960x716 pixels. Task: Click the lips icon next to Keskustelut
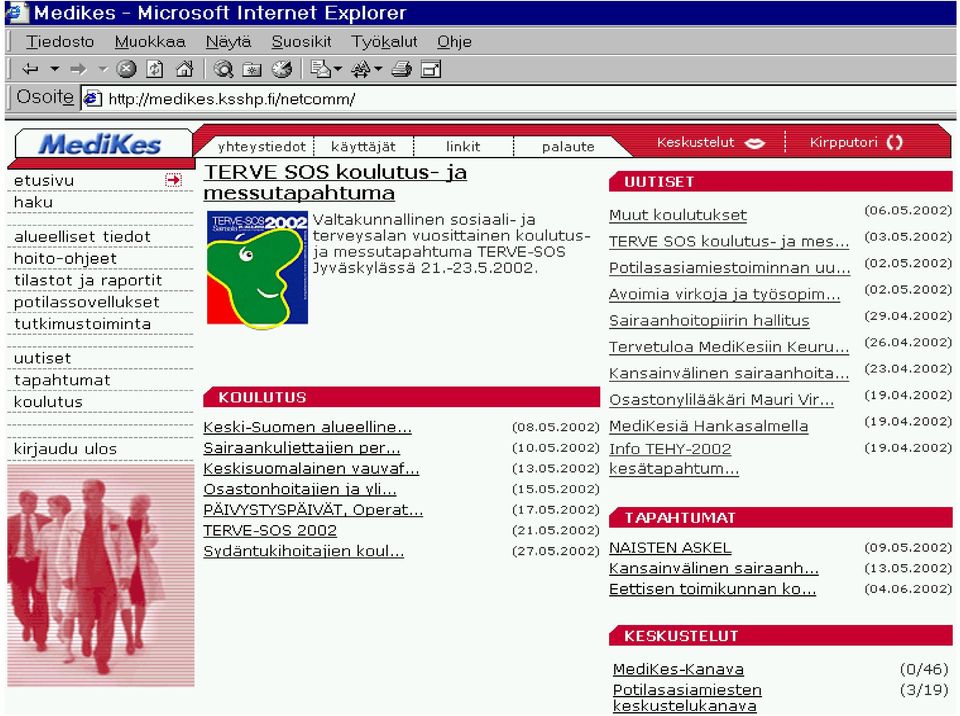(x=755, y=143)
